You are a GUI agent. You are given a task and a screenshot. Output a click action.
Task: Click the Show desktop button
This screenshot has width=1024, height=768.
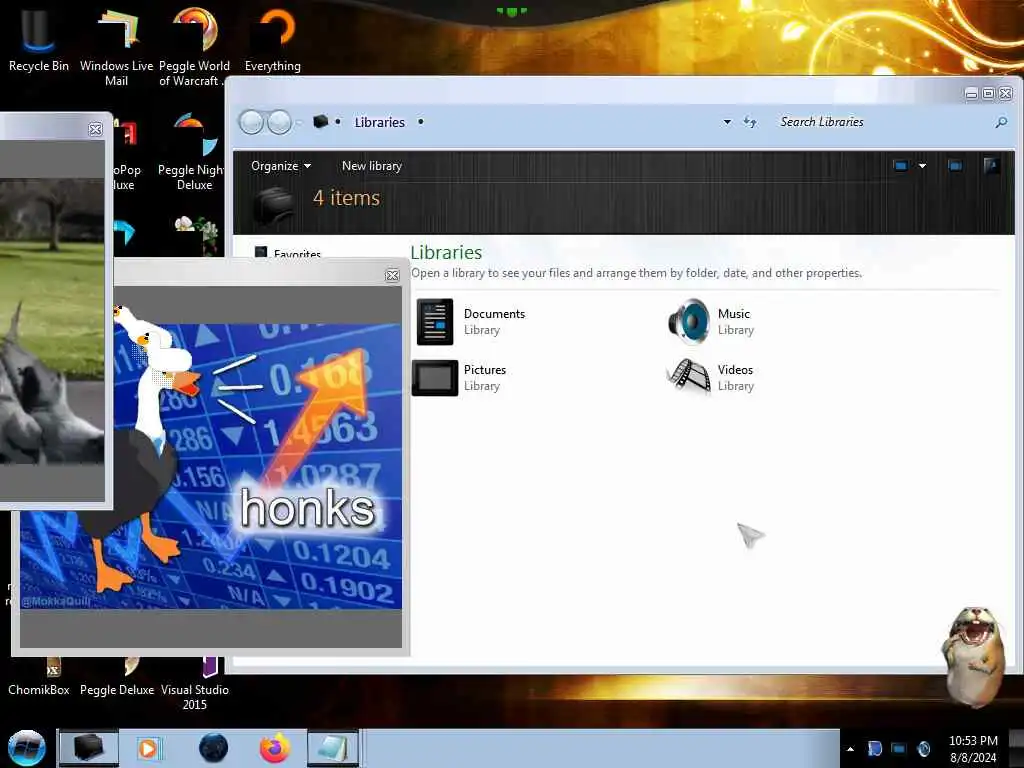pos(1016,748)
